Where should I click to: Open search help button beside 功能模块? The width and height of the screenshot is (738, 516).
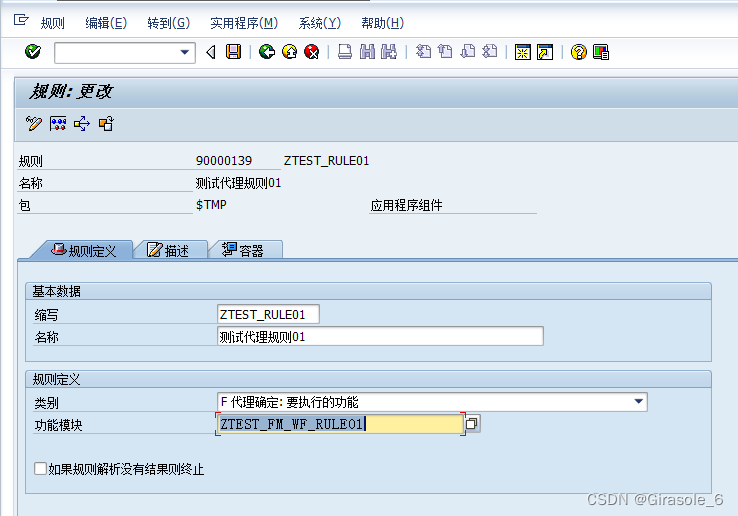(472, 424)
